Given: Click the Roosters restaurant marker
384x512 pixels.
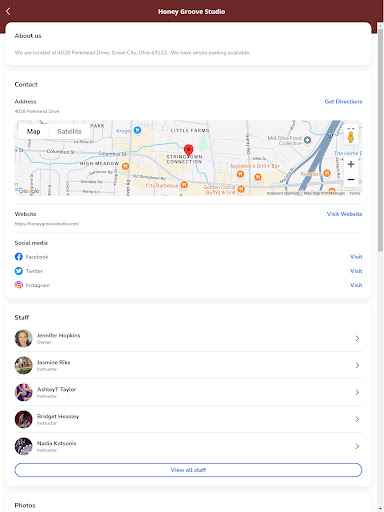Looking at the screenshot, I should (x=327, y=173).
